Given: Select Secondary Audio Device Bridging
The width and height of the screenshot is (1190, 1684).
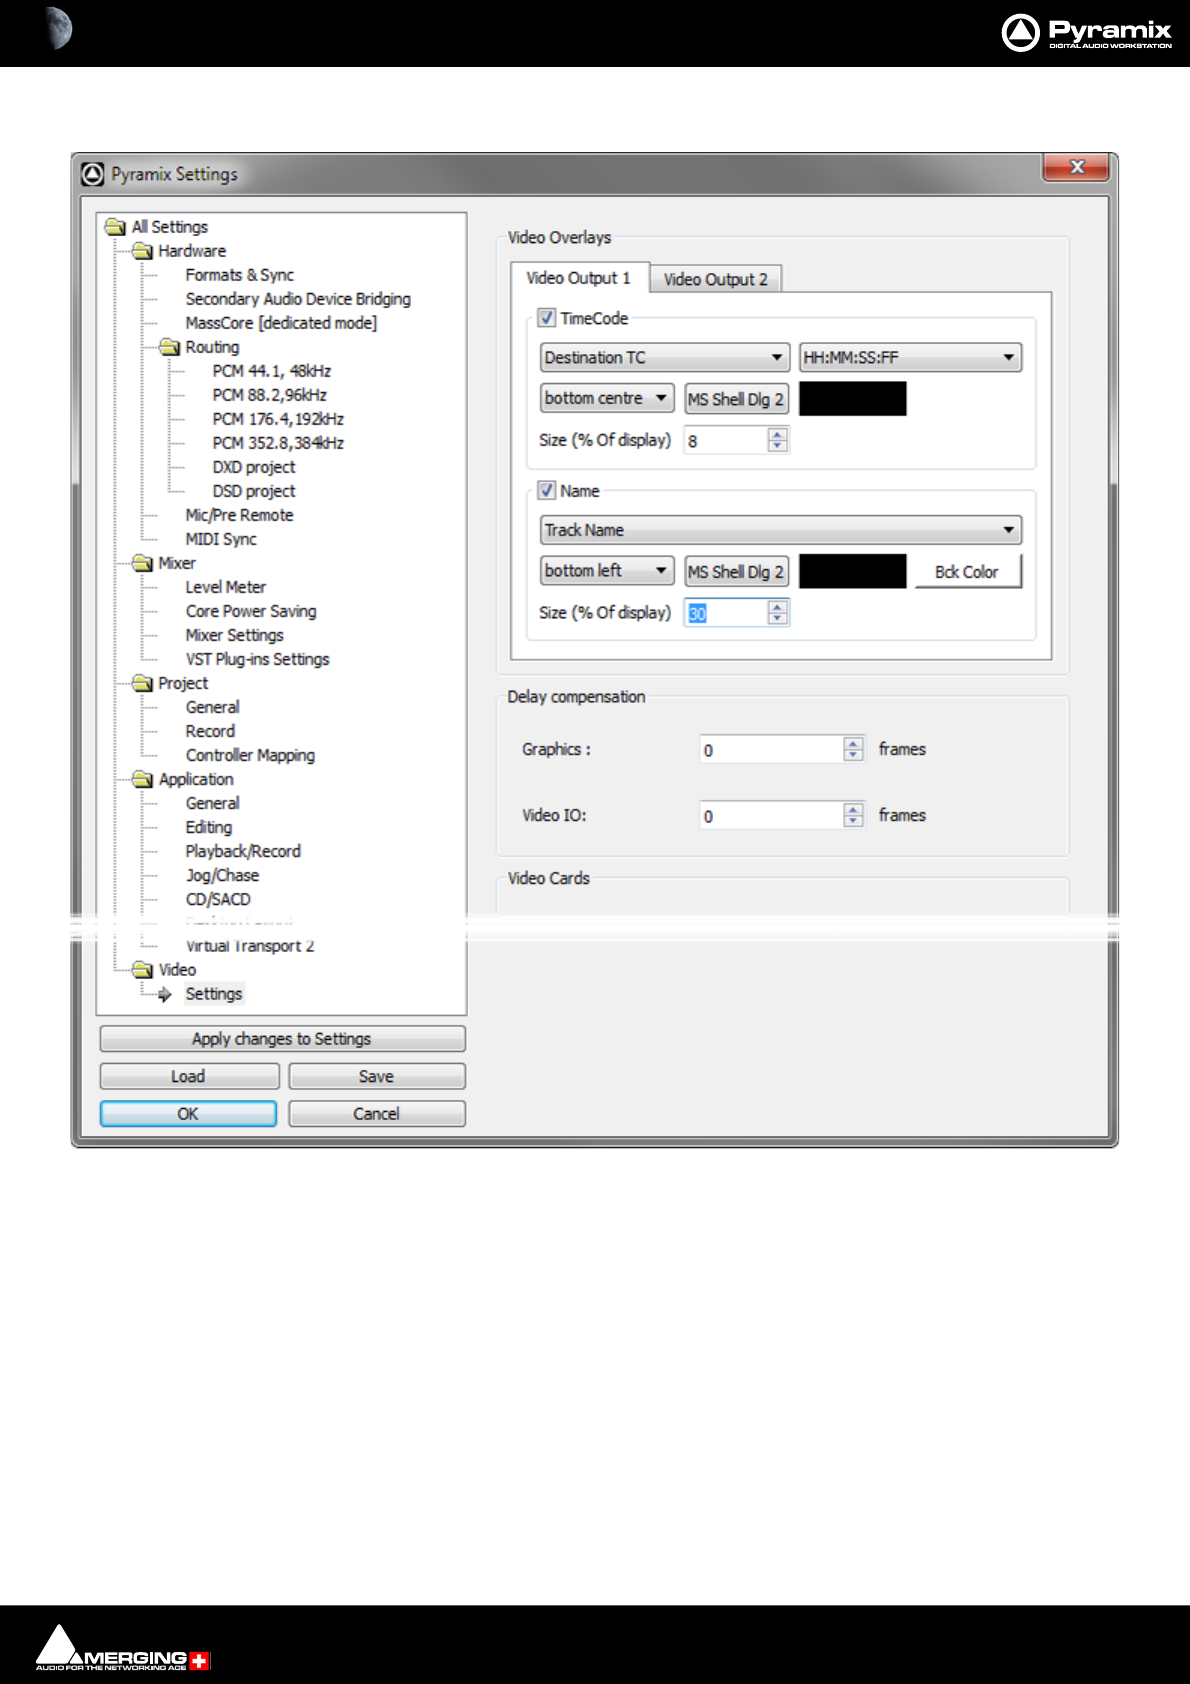Looking at the screenshot, I should click(x=298, y=299).
